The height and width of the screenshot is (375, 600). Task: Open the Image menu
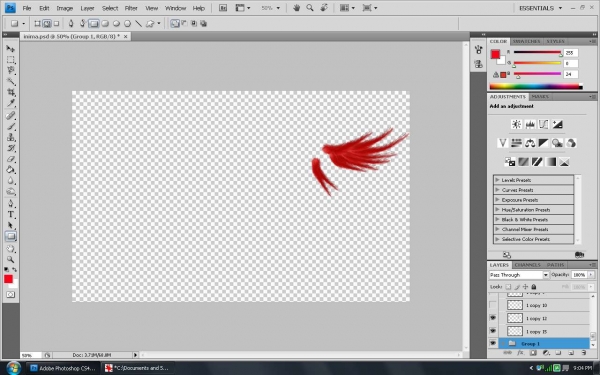[65, 8]
